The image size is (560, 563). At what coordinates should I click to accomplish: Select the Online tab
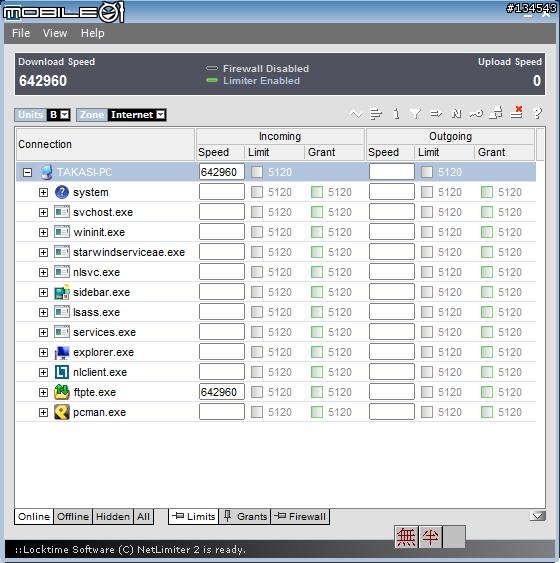pos(34,517)
